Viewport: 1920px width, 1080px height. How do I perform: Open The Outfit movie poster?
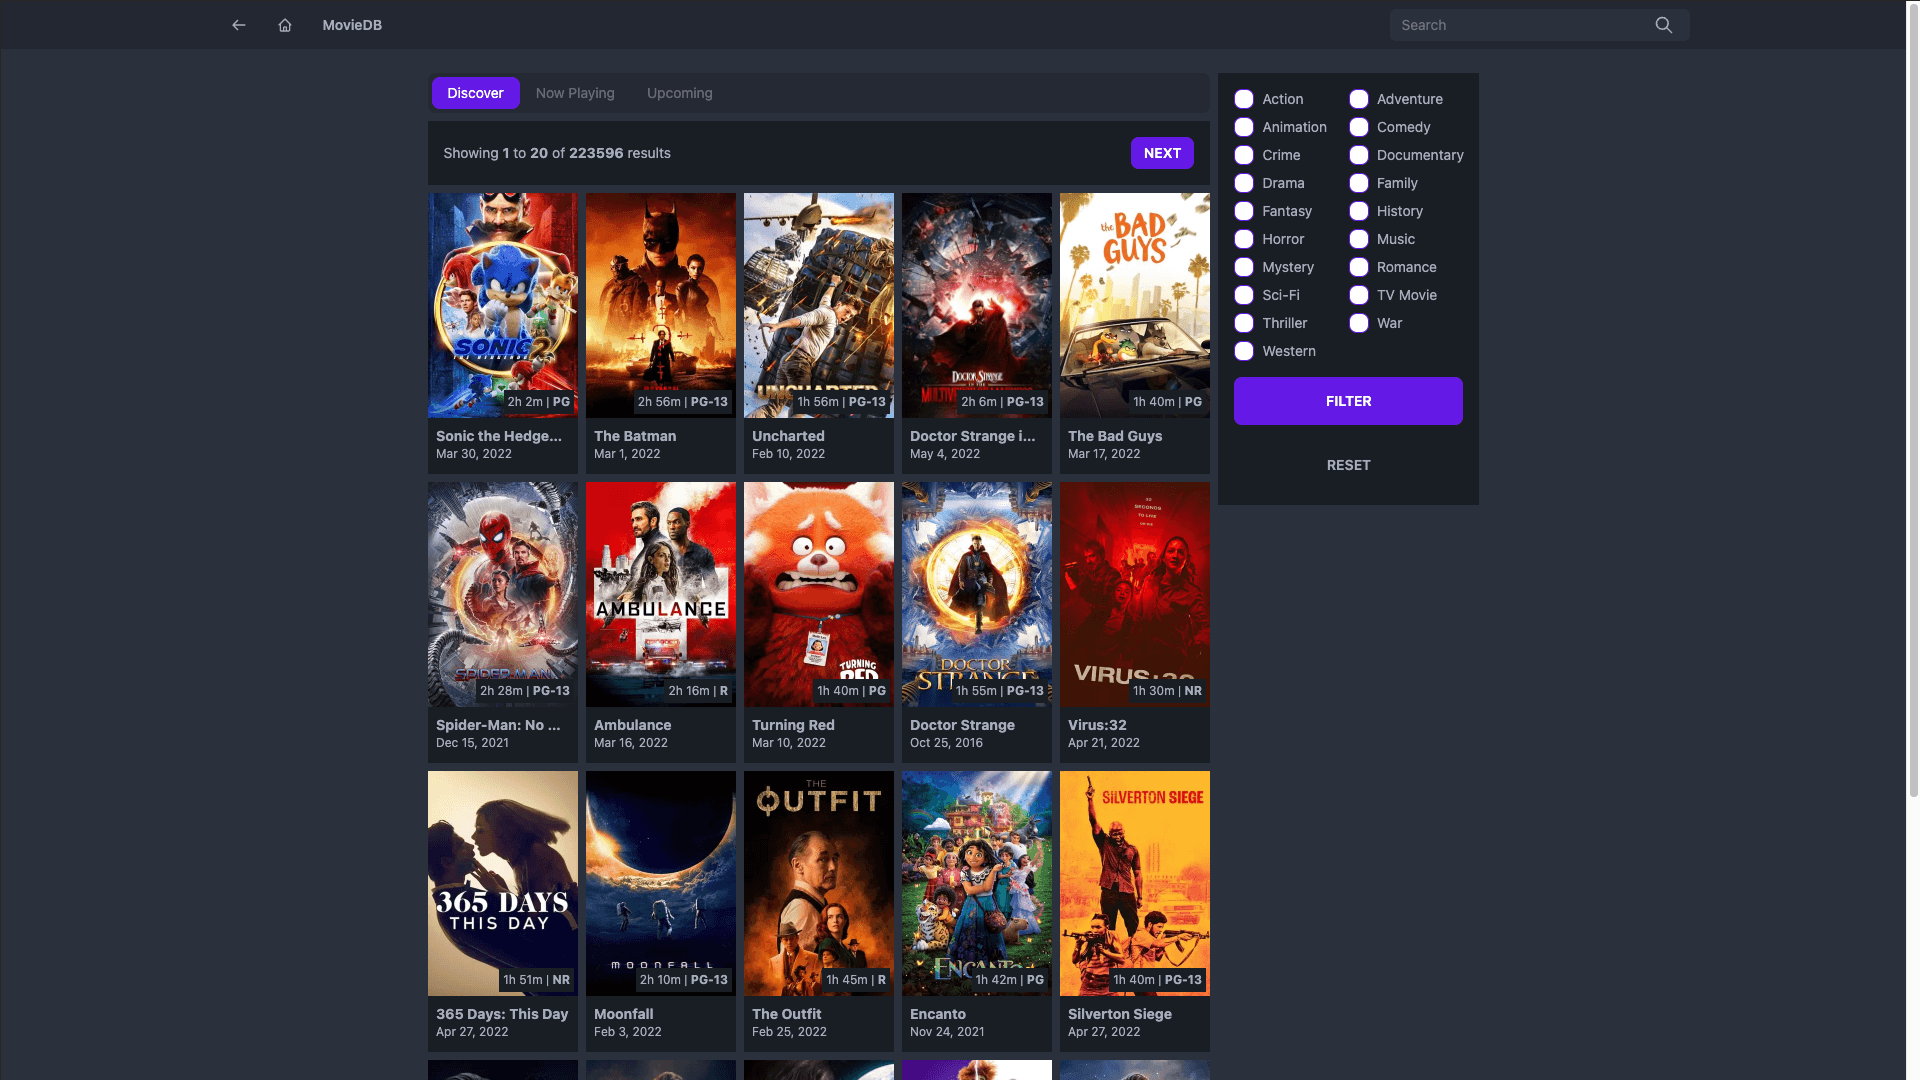click(x=819, y=883)
